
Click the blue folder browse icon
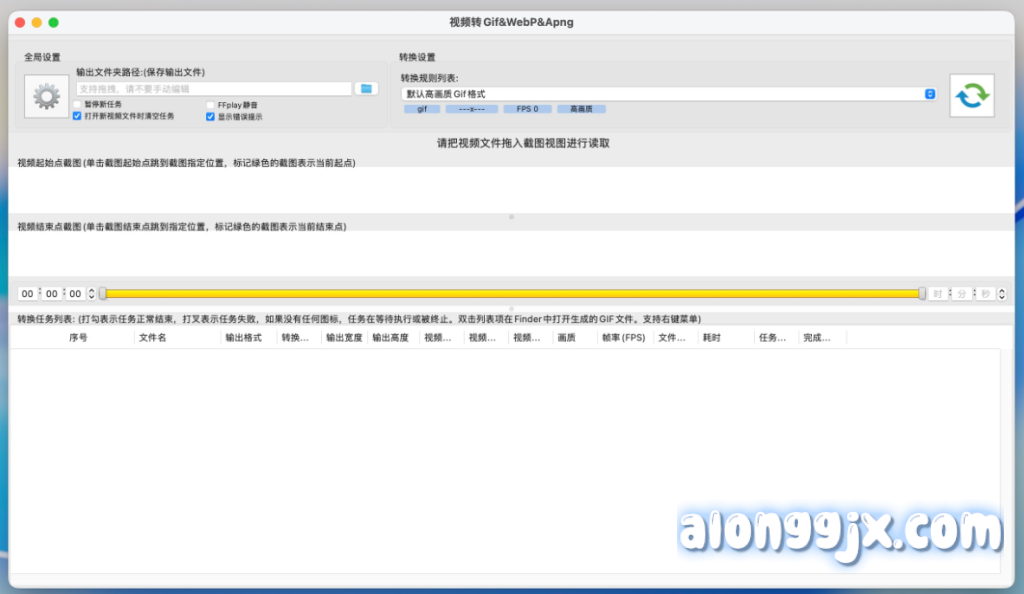366,89
